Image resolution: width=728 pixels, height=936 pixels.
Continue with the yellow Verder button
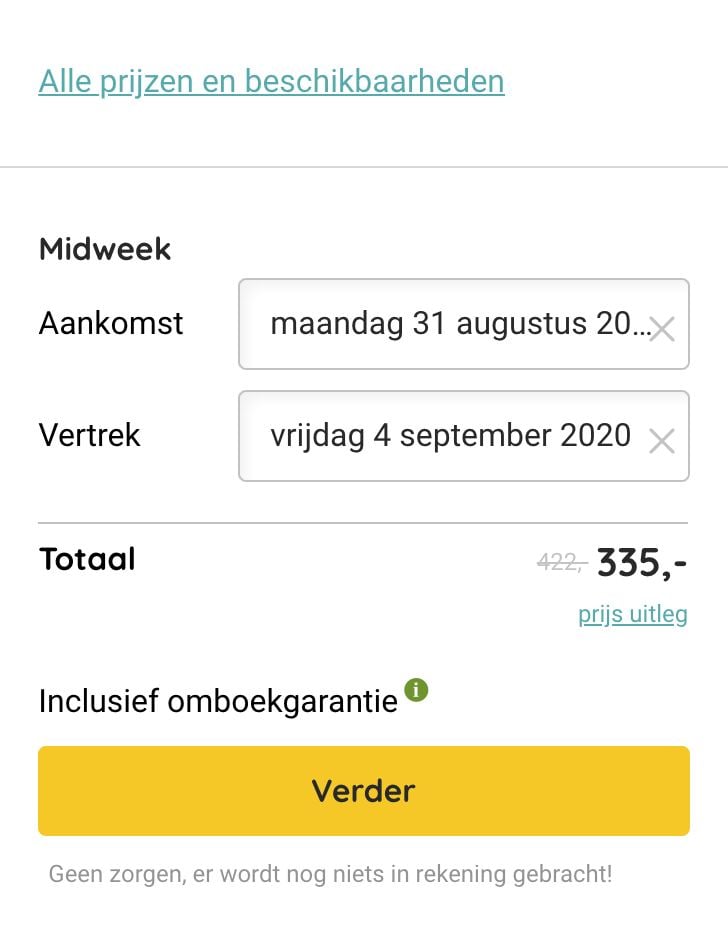[x=364, y=791]
